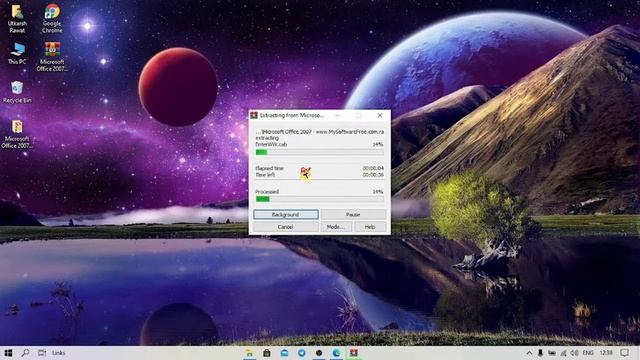Select the Microsoft Office 2007 folder icon
Screen dimensions: 640x360
(17, 134)
